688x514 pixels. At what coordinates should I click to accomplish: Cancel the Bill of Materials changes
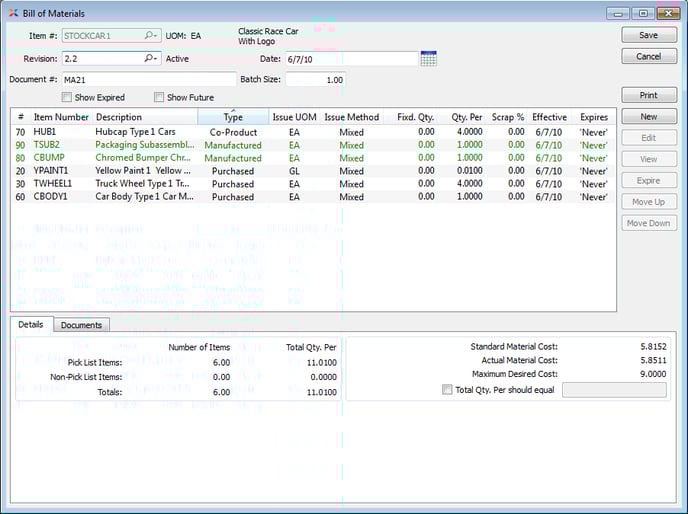(x=648, y=57)
